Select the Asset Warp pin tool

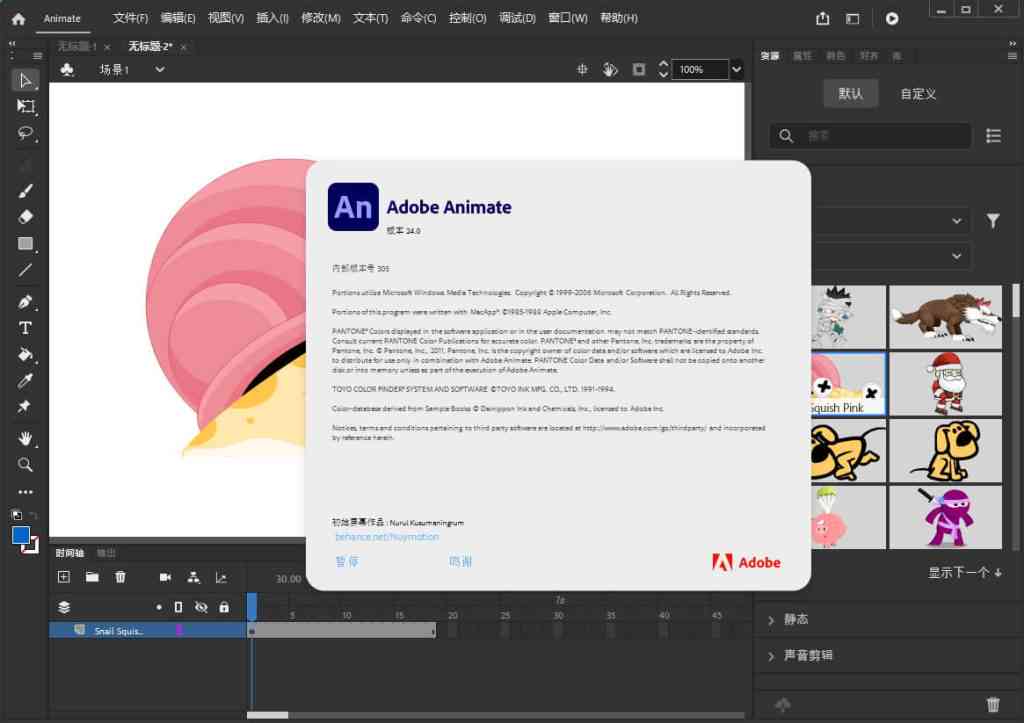25,407
